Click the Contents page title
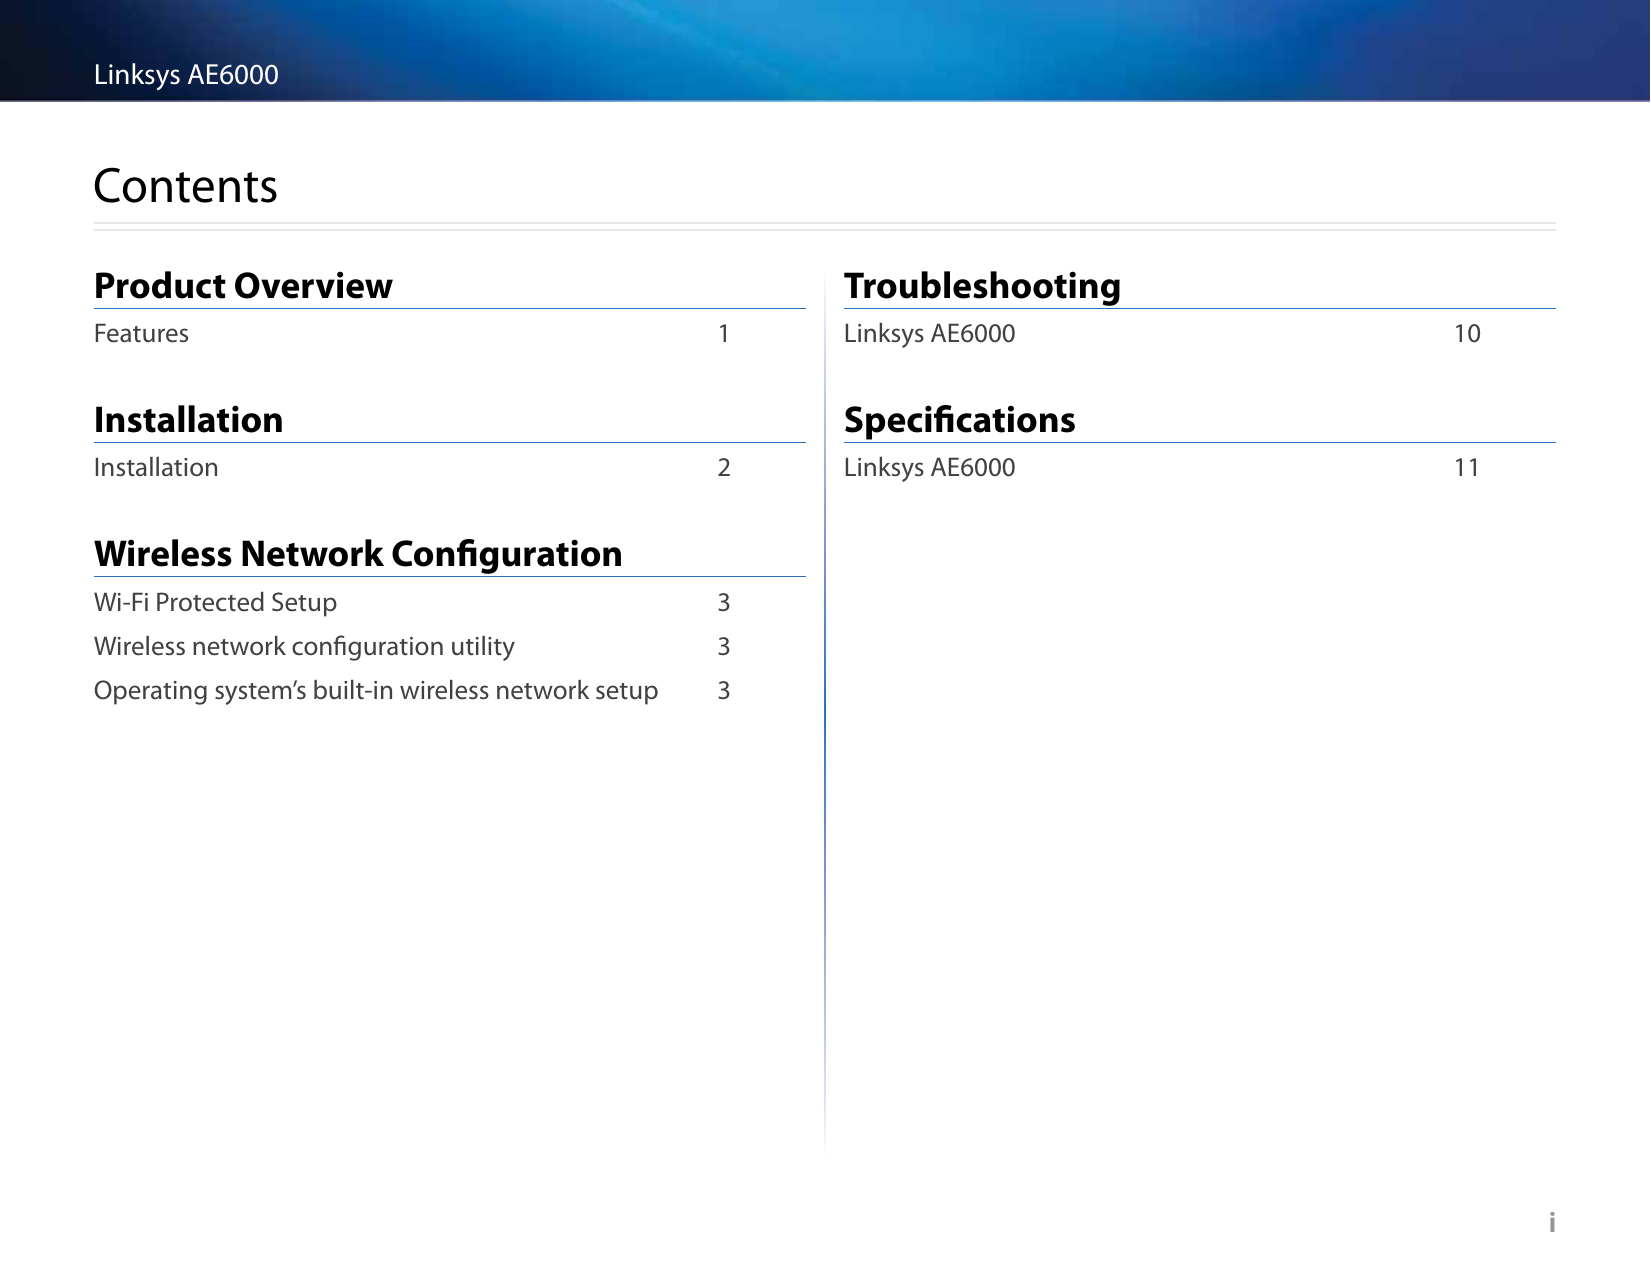 click(185, 186)
